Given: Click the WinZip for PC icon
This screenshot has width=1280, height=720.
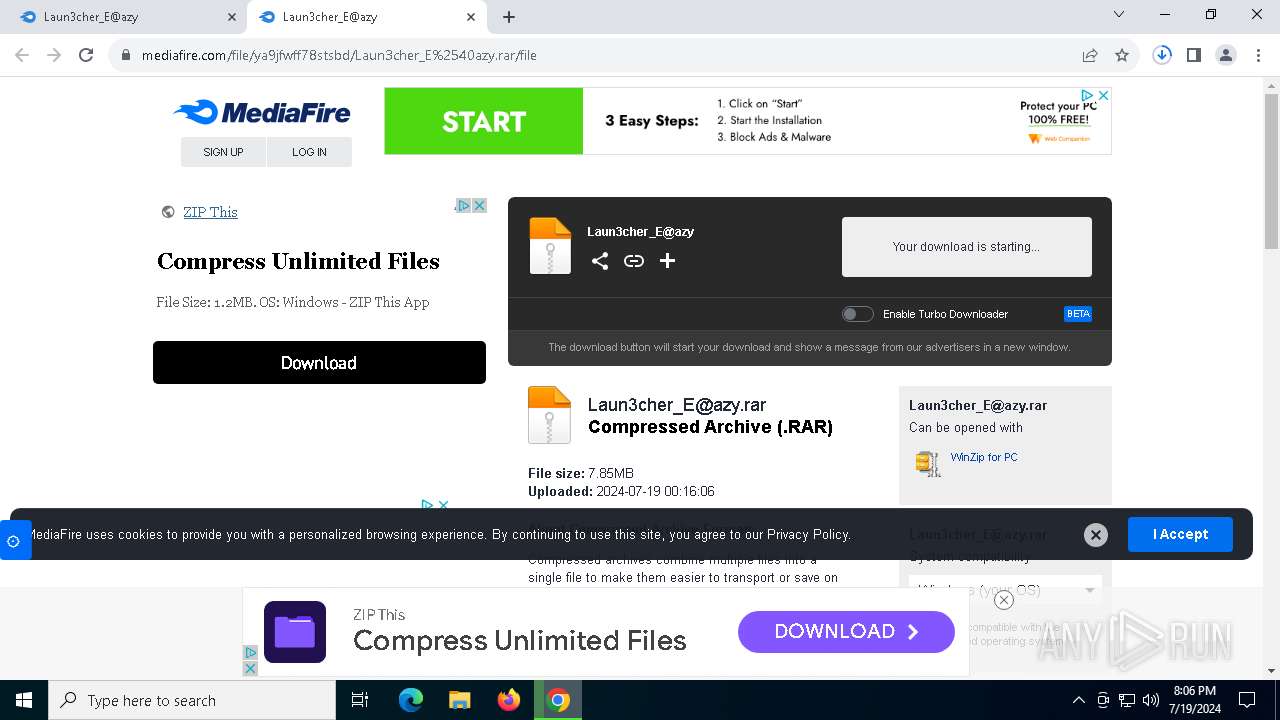Looking at the screenshot, I should 928,463.
